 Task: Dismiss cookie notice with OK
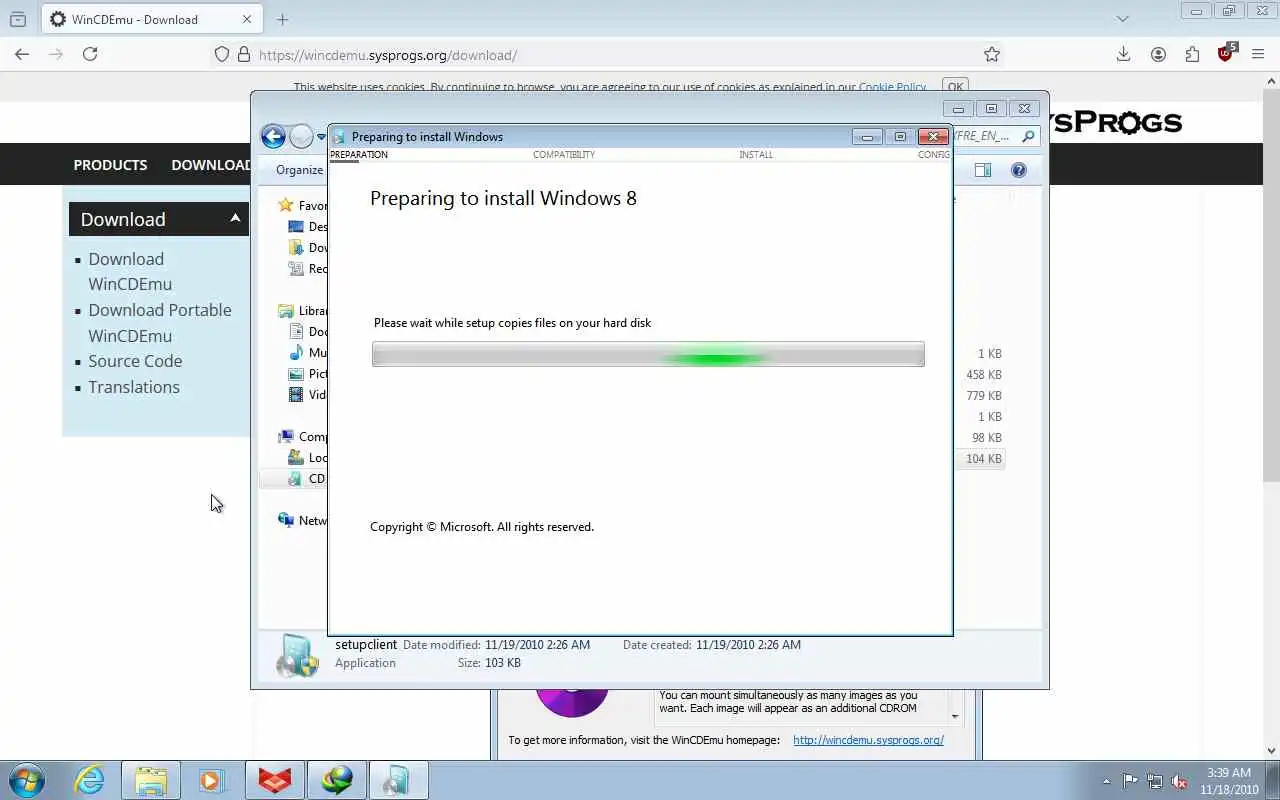955,87
